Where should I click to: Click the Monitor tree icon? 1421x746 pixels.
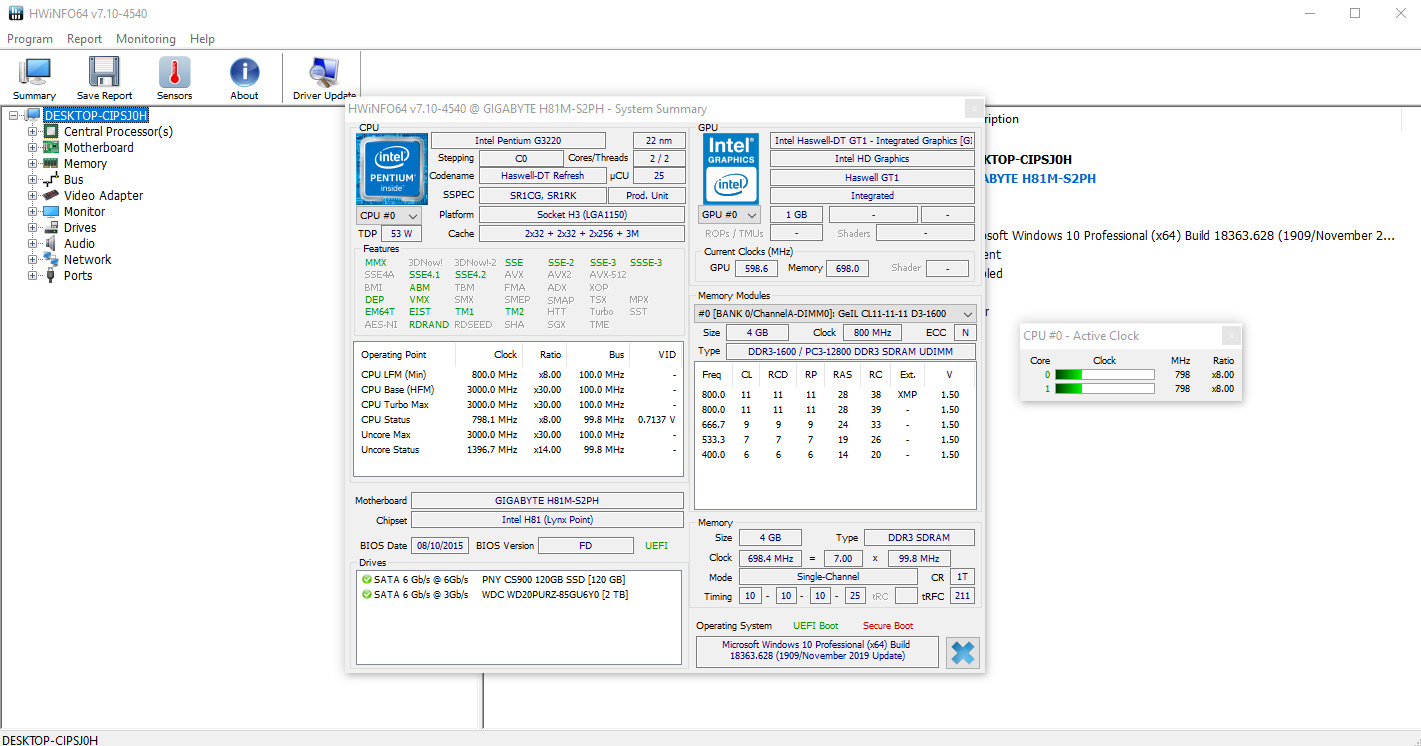click(x=51, y=211)
